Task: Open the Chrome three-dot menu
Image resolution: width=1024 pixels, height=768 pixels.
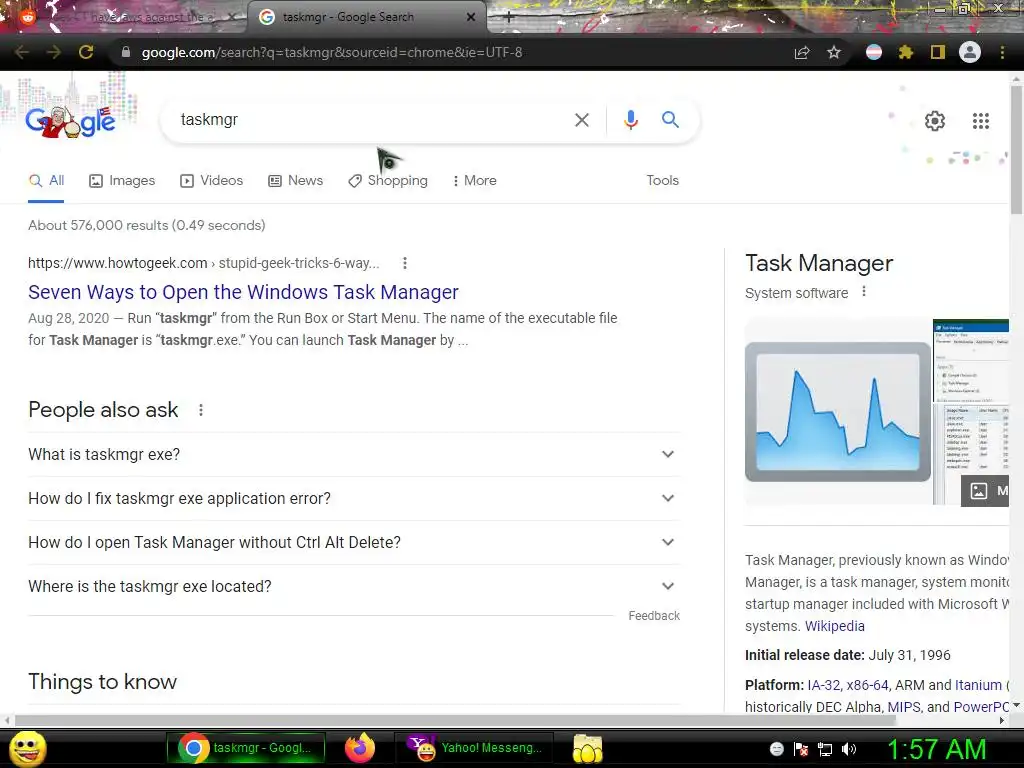Action: 1002,52
